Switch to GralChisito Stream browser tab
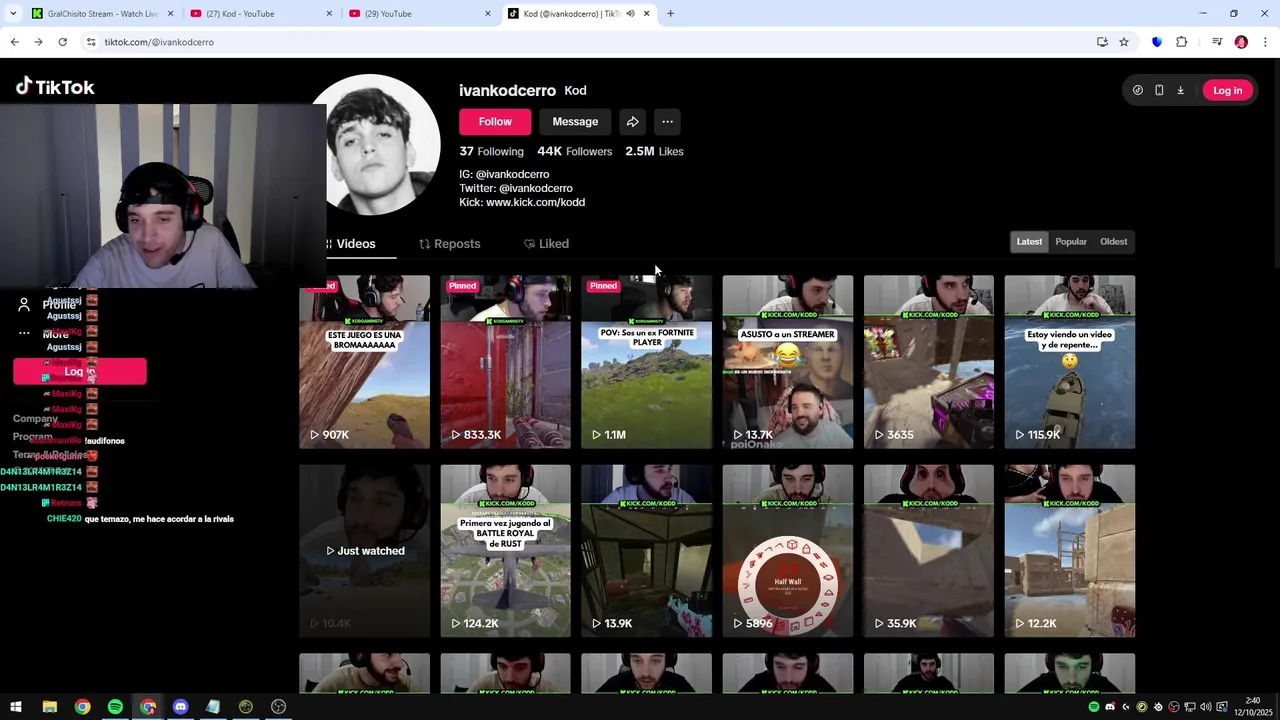The height and width of the screenshot is (720, 1280). 103,14
